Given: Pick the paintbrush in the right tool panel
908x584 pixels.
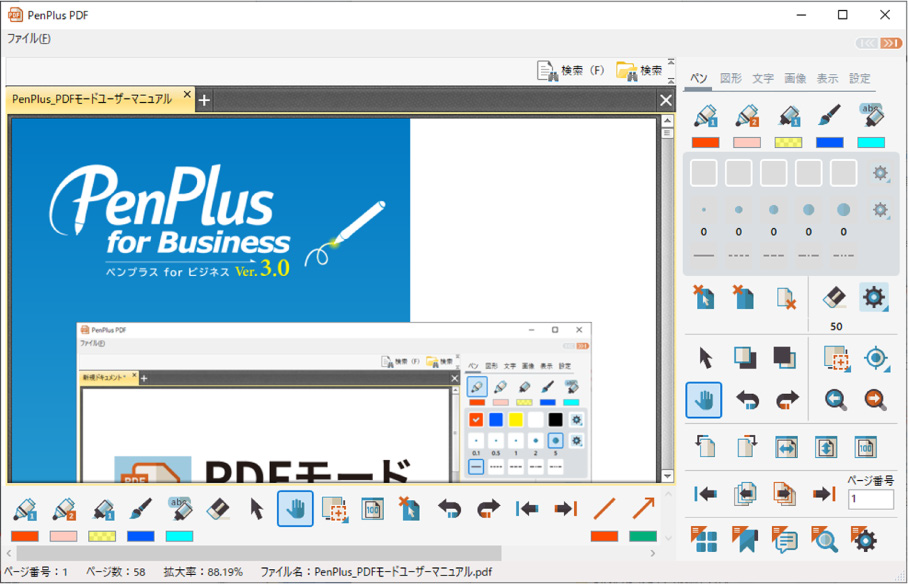Looking at the screenshot, I should [x=829, y=116].
